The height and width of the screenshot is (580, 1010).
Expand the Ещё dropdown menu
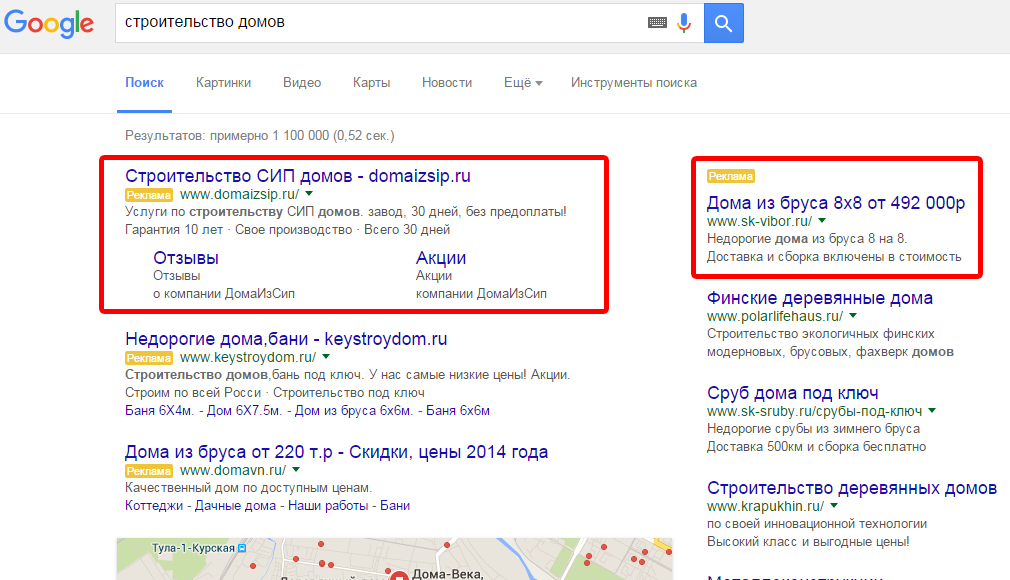coord(523,83)
